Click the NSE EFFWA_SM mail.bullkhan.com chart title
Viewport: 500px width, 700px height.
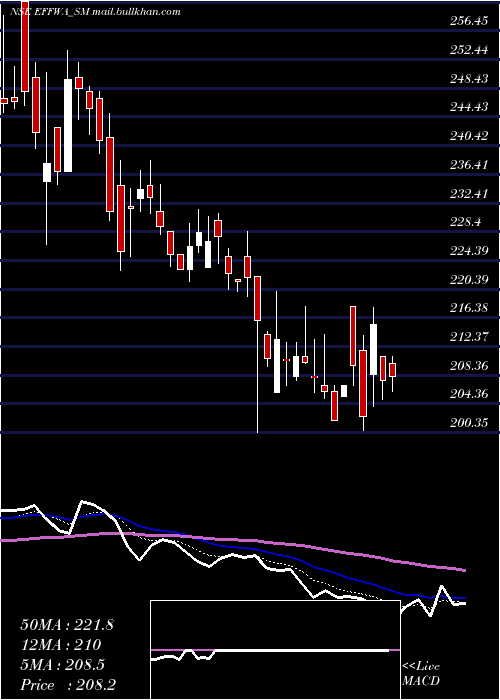[x=95, y=12]
